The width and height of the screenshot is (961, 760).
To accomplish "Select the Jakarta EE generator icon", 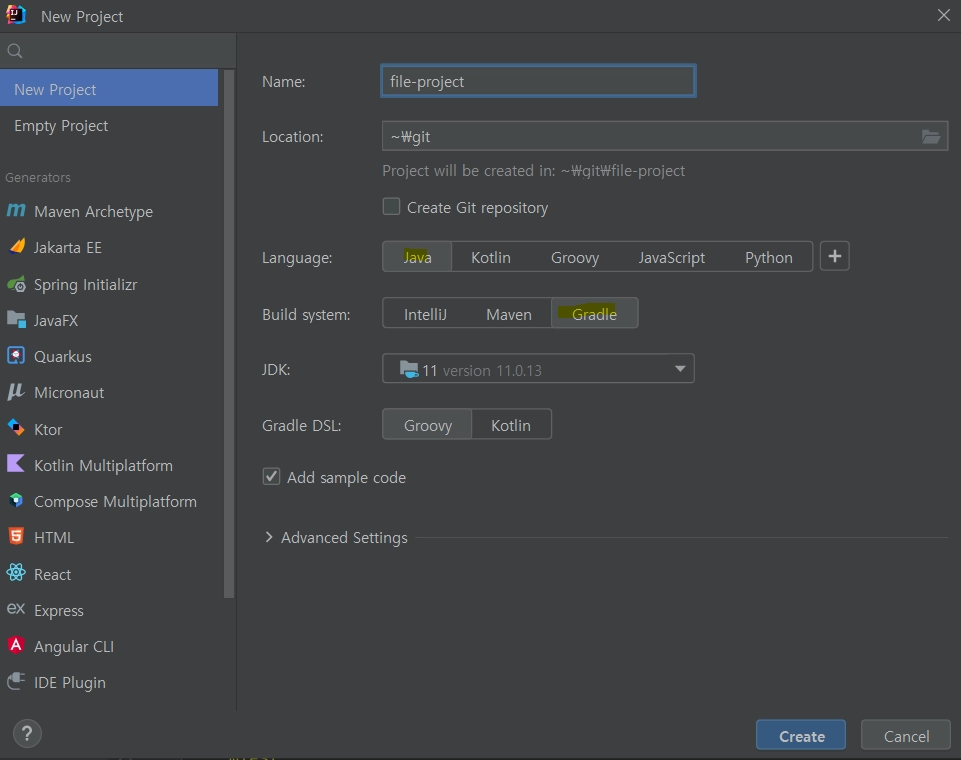I will 16,247.
